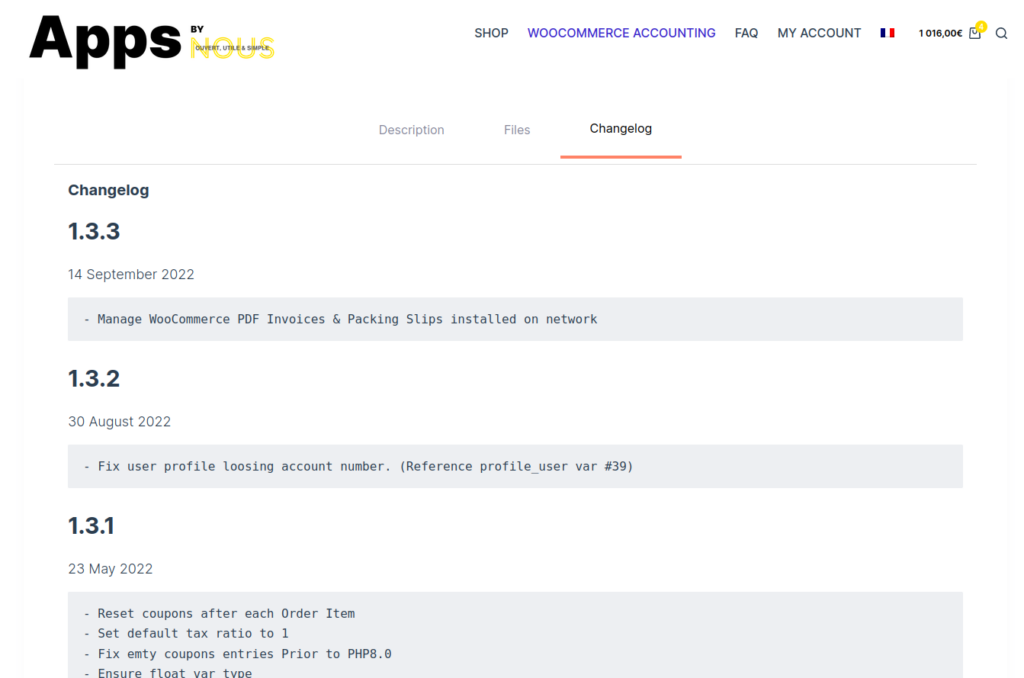Viewport: 1024px width, 678px height.
Task: Click the Manage WooCommerce PDF Invoices changelog entry
Action: click(x=346, y=318)
